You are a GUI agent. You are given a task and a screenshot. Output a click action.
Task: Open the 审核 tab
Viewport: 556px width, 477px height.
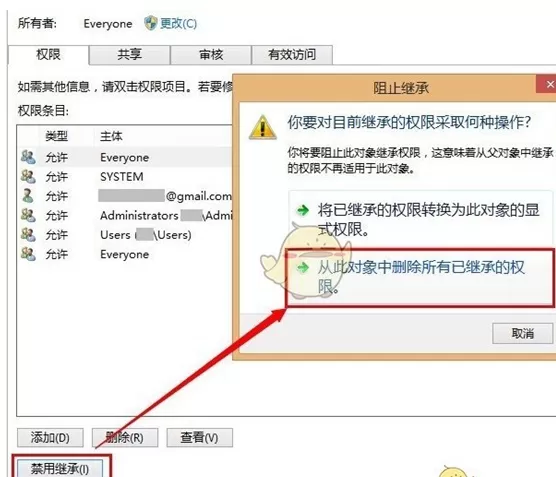211,55
